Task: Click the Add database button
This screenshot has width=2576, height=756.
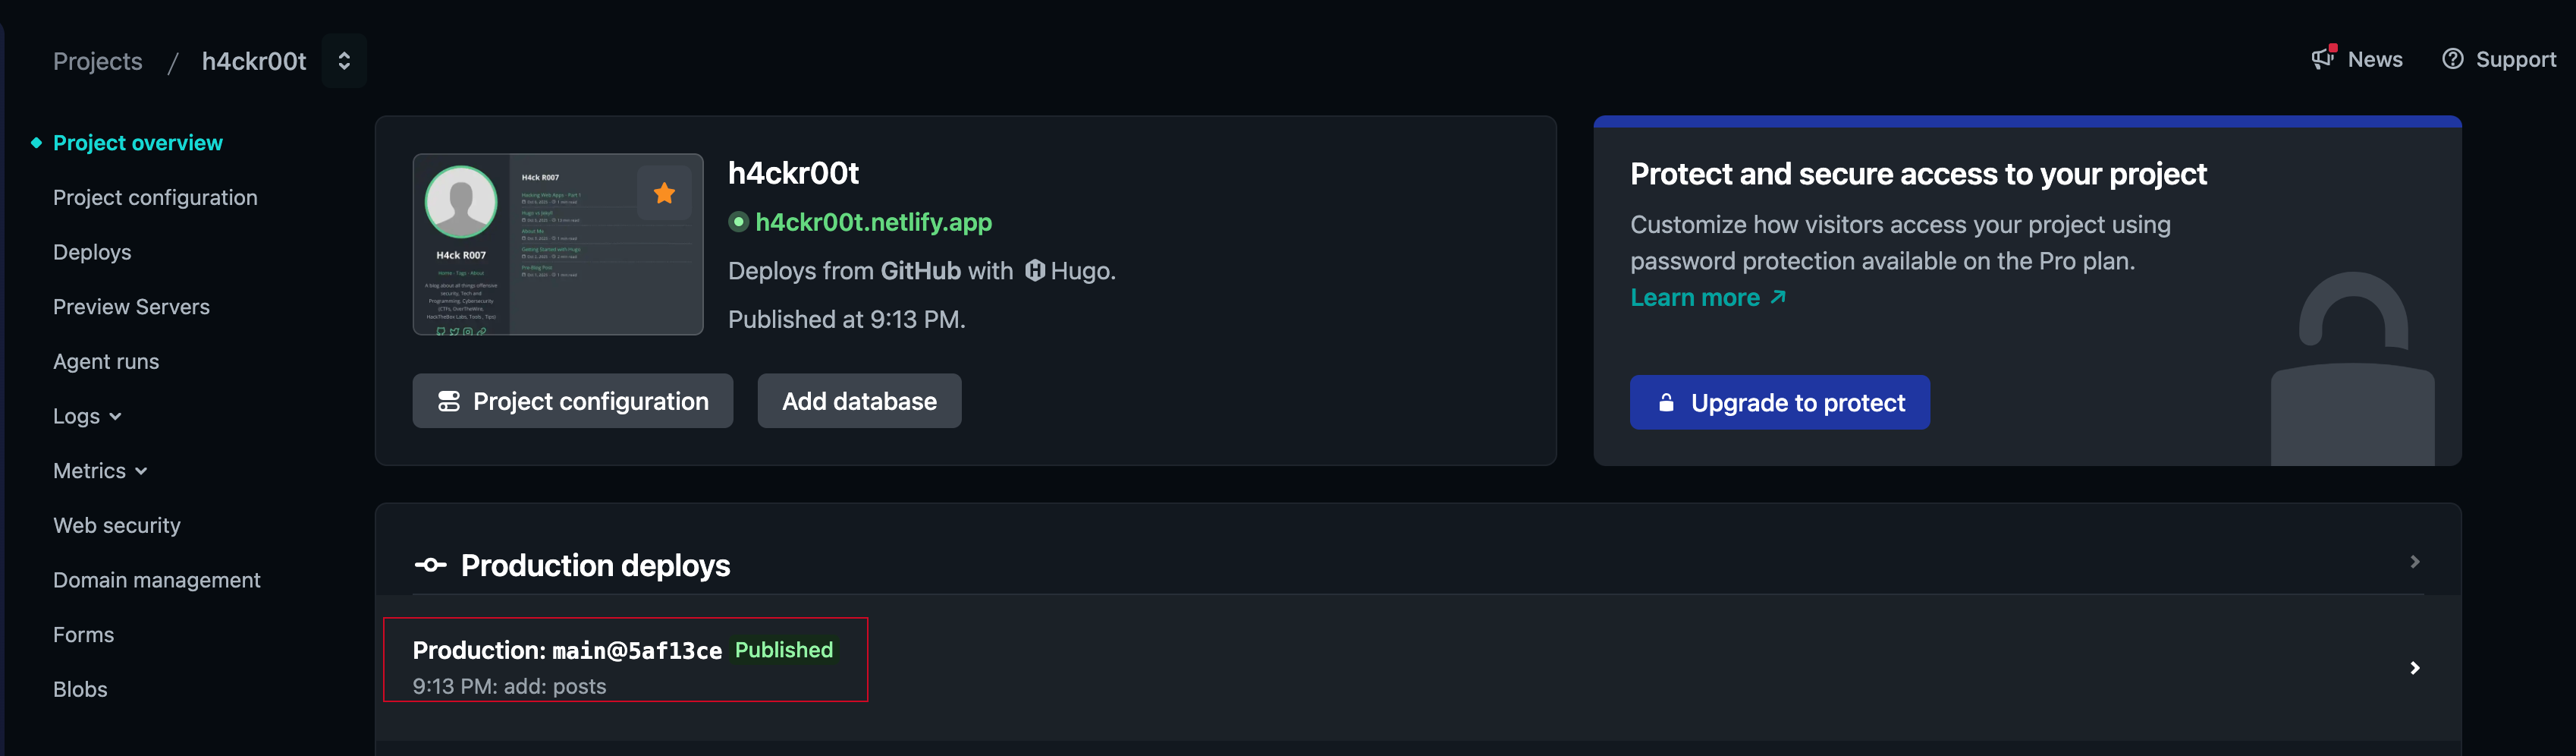Action: coord(858,400)
